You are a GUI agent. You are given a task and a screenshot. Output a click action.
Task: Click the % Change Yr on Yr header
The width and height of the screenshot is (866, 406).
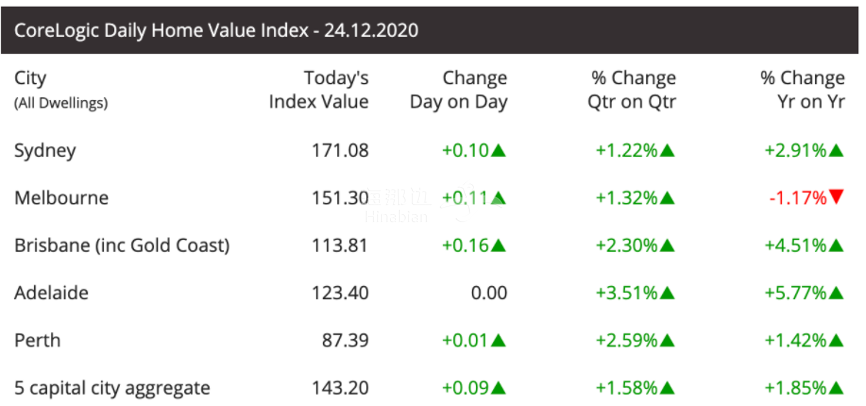pos(802,89)
